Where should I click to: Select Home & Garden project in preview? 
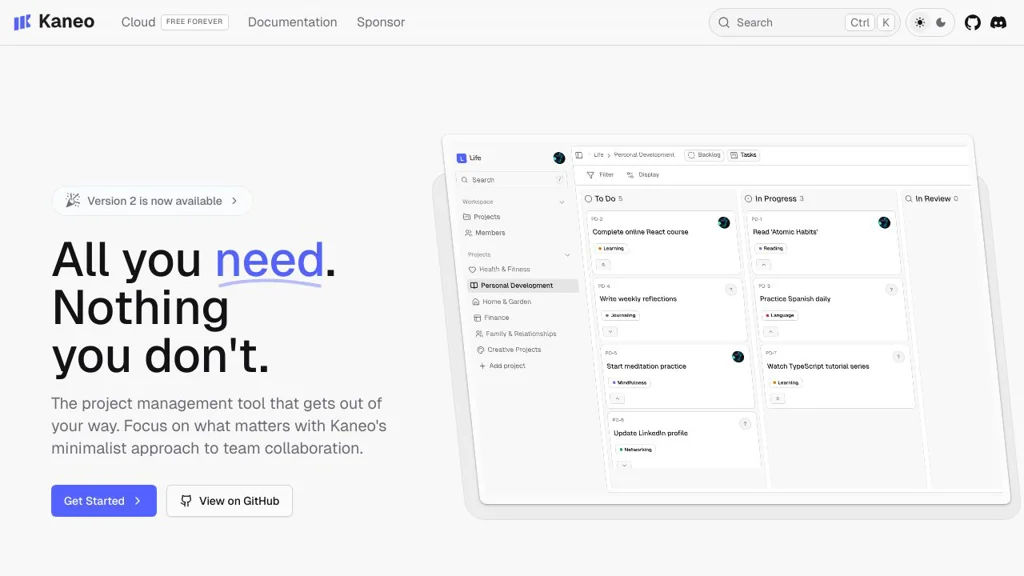pyautogui.click(x=502, y=302)
